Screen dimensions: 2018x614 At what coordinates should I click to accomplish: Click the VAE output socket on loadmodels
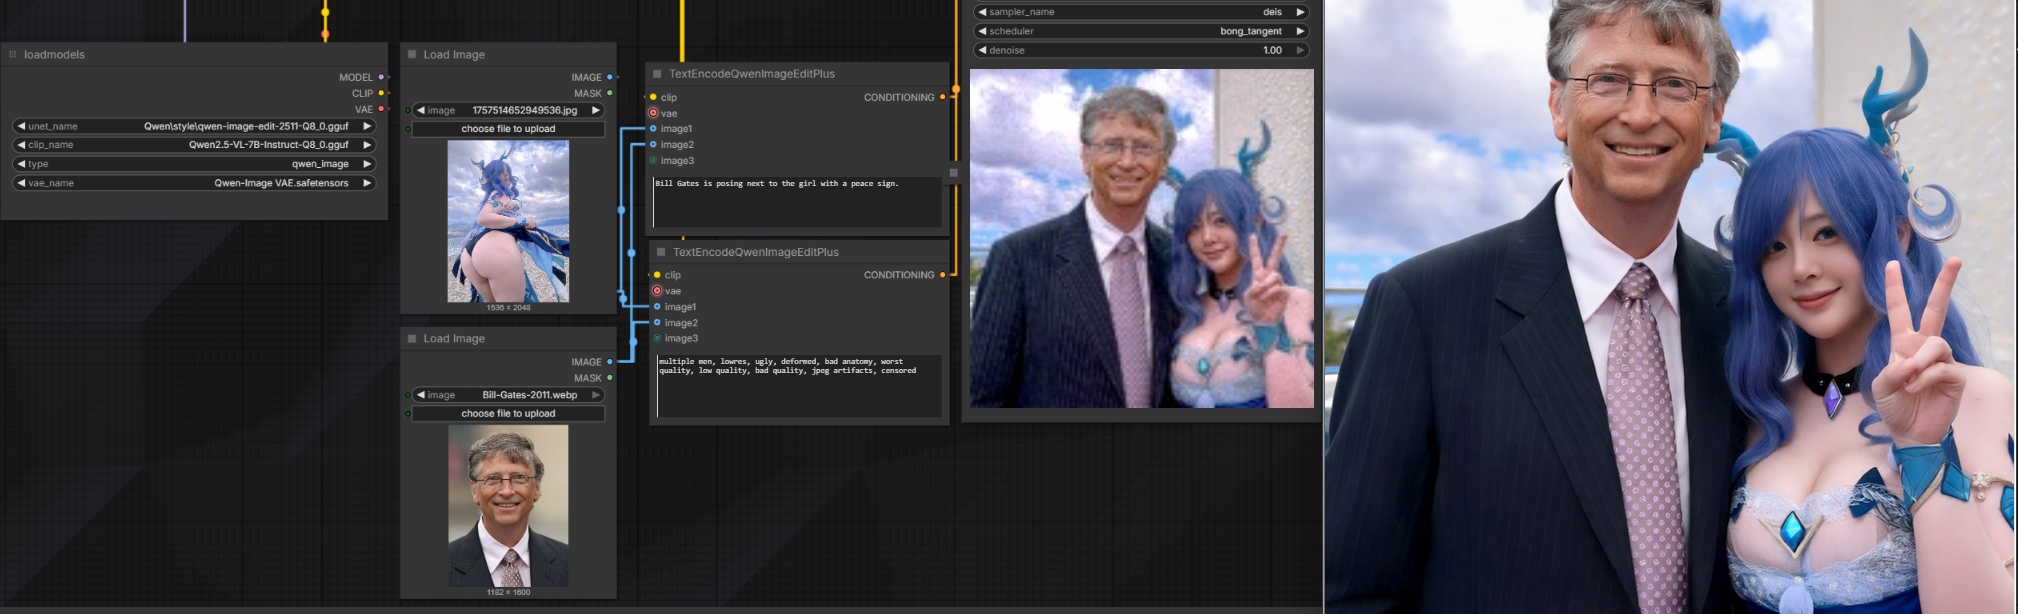pos(381,109)
